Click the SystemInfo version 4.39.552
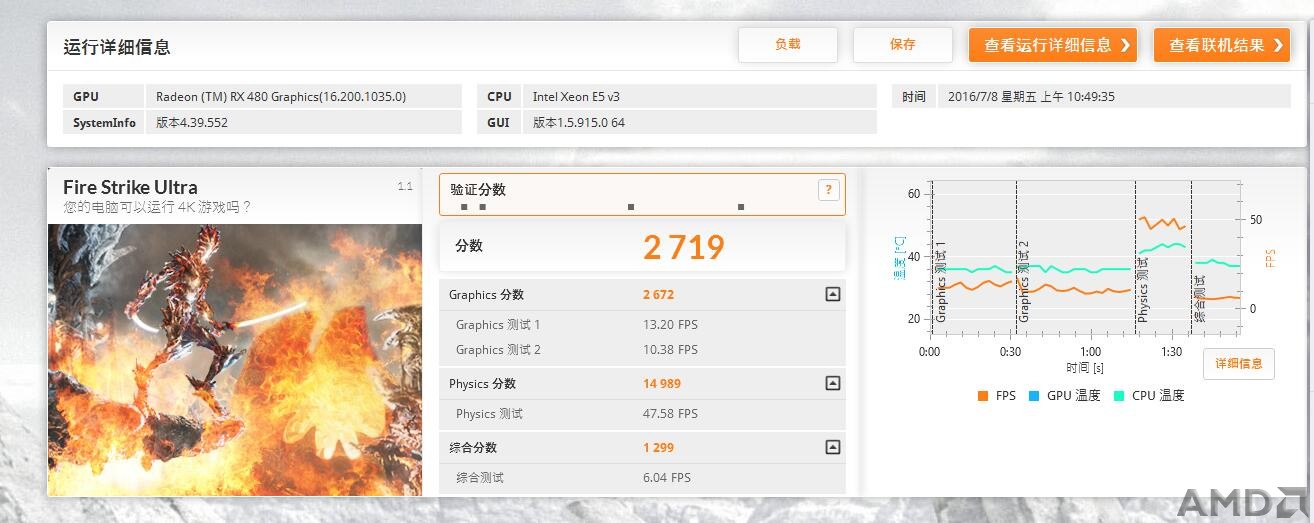 point(192,123)
